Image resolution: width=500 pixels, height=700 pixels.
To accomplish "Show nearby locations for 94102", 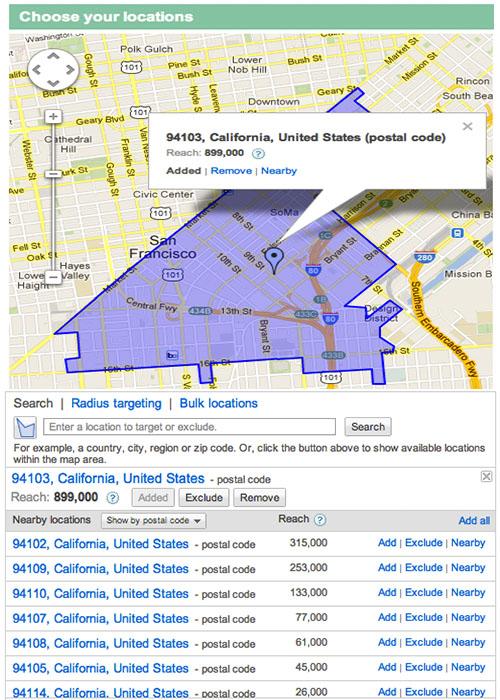I will [468, 543].
